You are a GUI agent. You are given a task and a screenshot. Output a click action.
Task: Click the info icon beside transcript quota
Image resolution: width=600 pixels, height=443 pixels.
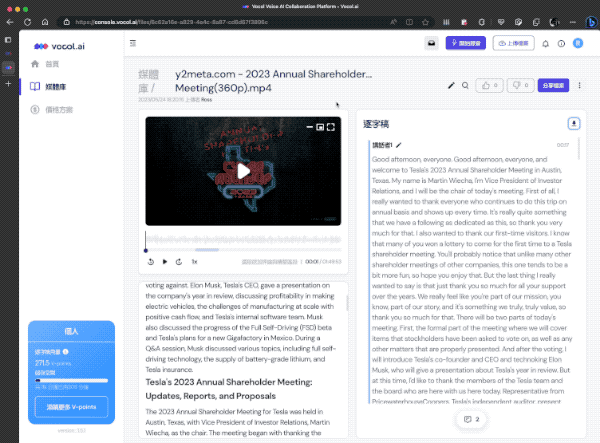pos(65,352)
